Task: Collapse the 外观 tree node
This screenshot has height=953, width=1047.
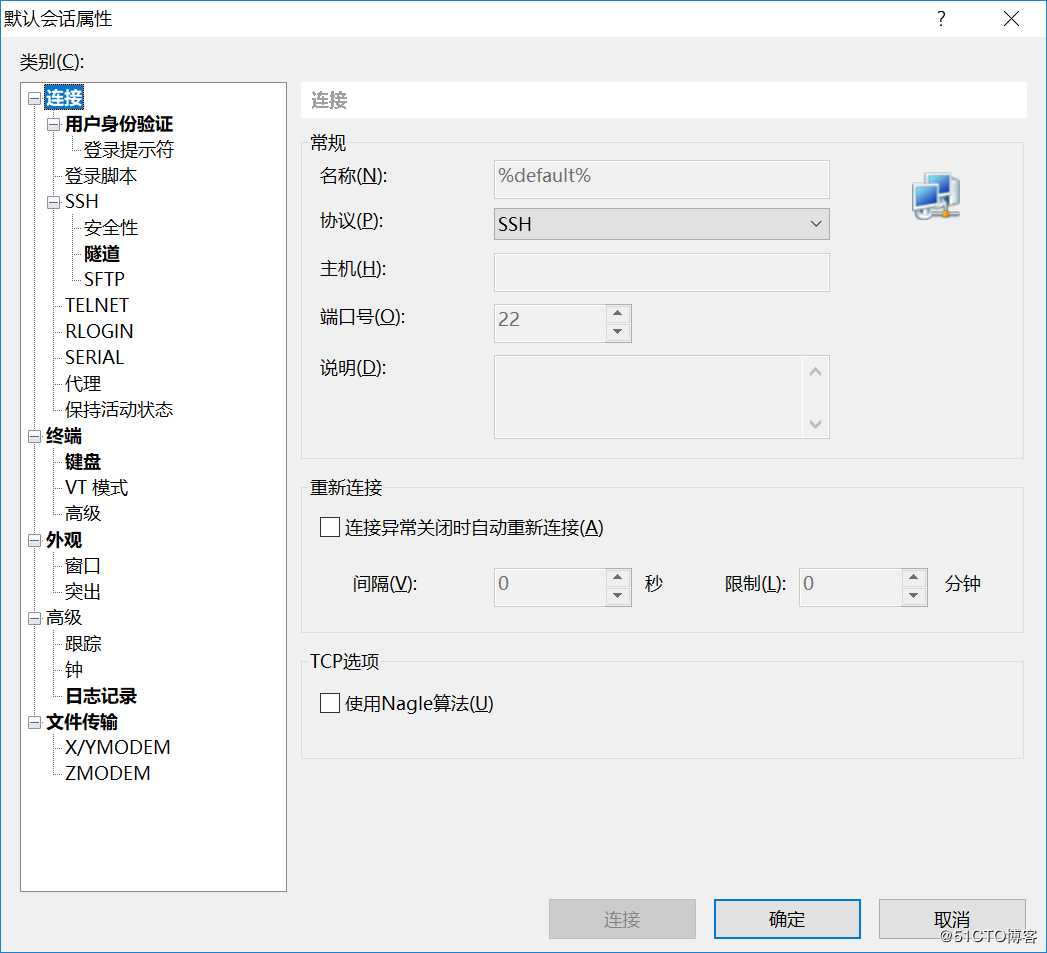Action: pyautogui.click(x=34, y=540)
